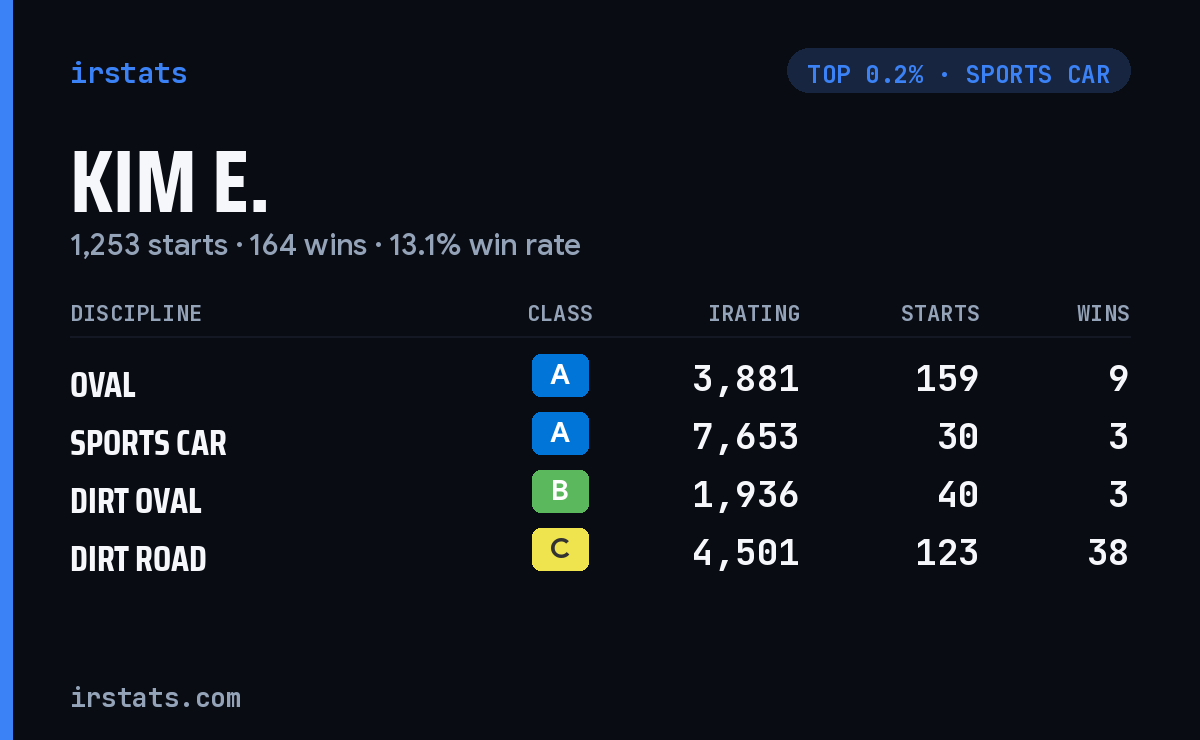
Task: Open the irstats logo at top
Action: coord(129,73)
